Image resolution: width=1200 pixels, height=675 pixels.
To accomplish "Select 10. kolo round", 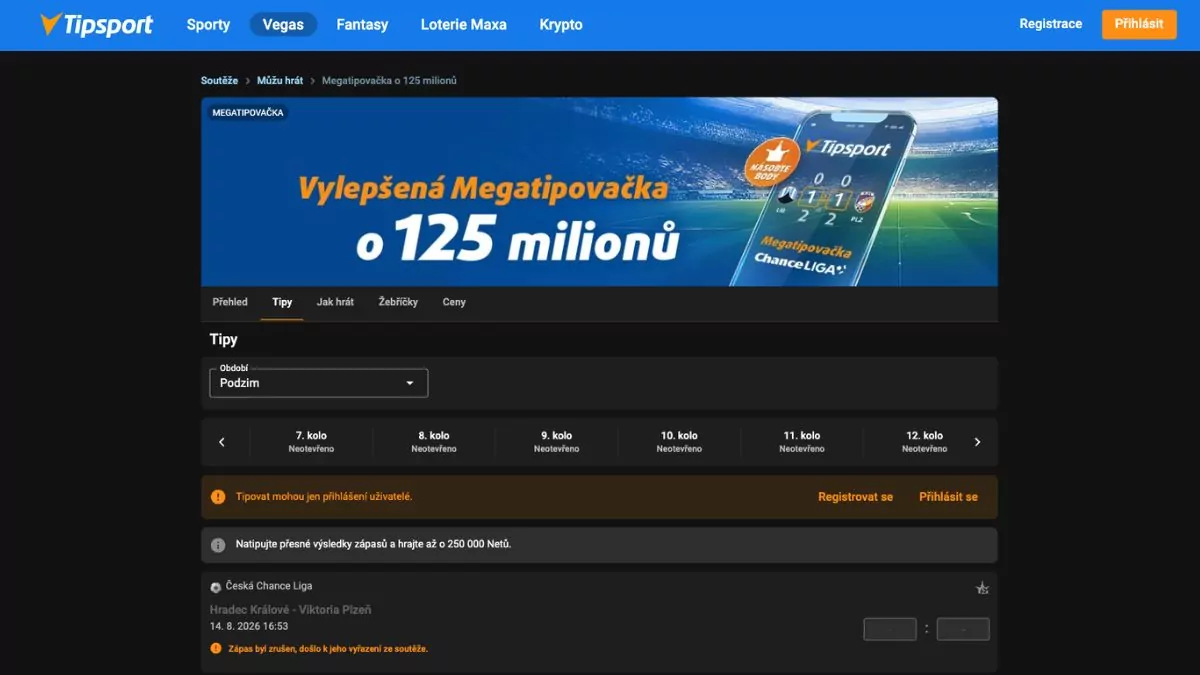I will (x=679, y=442).
